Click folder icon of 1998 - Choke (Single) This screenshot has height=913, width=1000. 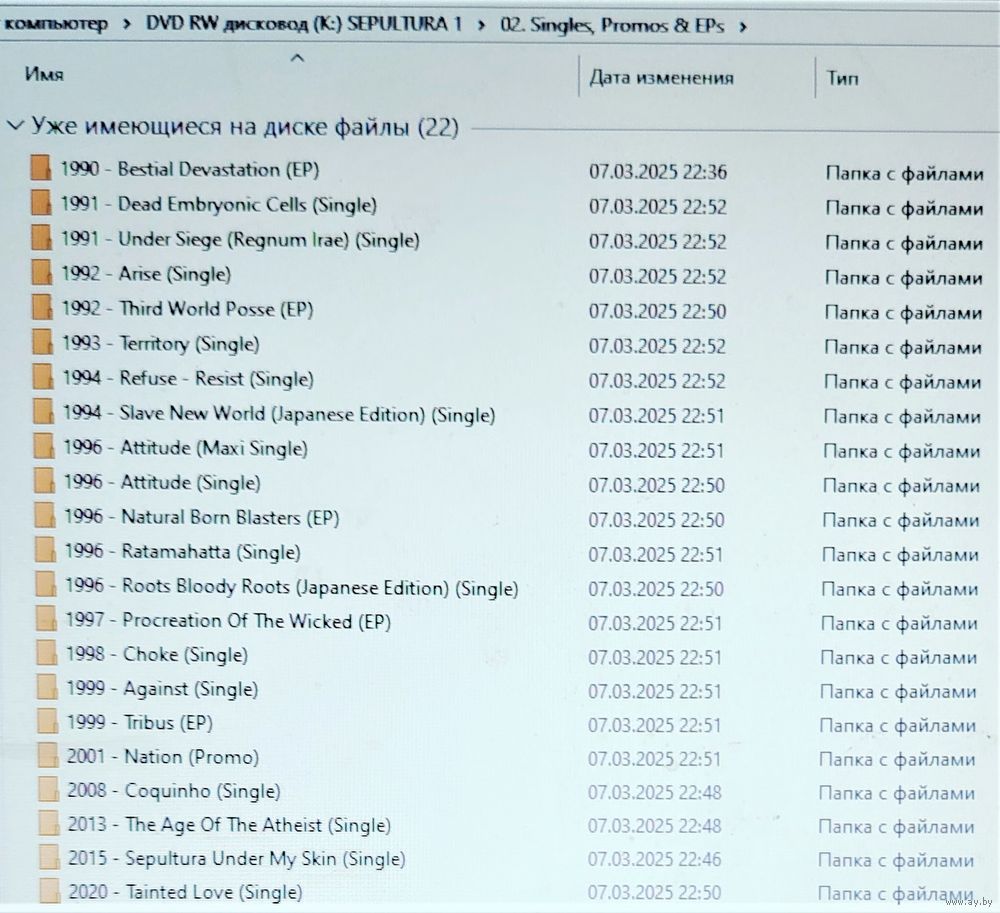(x=47, y=654)
